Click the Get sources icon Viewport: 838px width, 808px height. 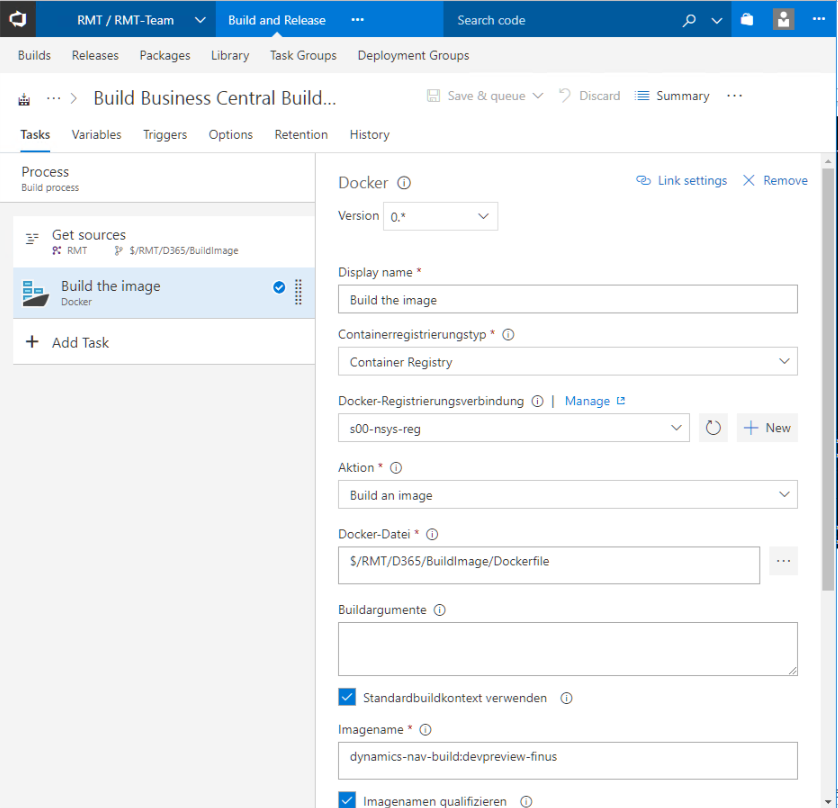32,238
